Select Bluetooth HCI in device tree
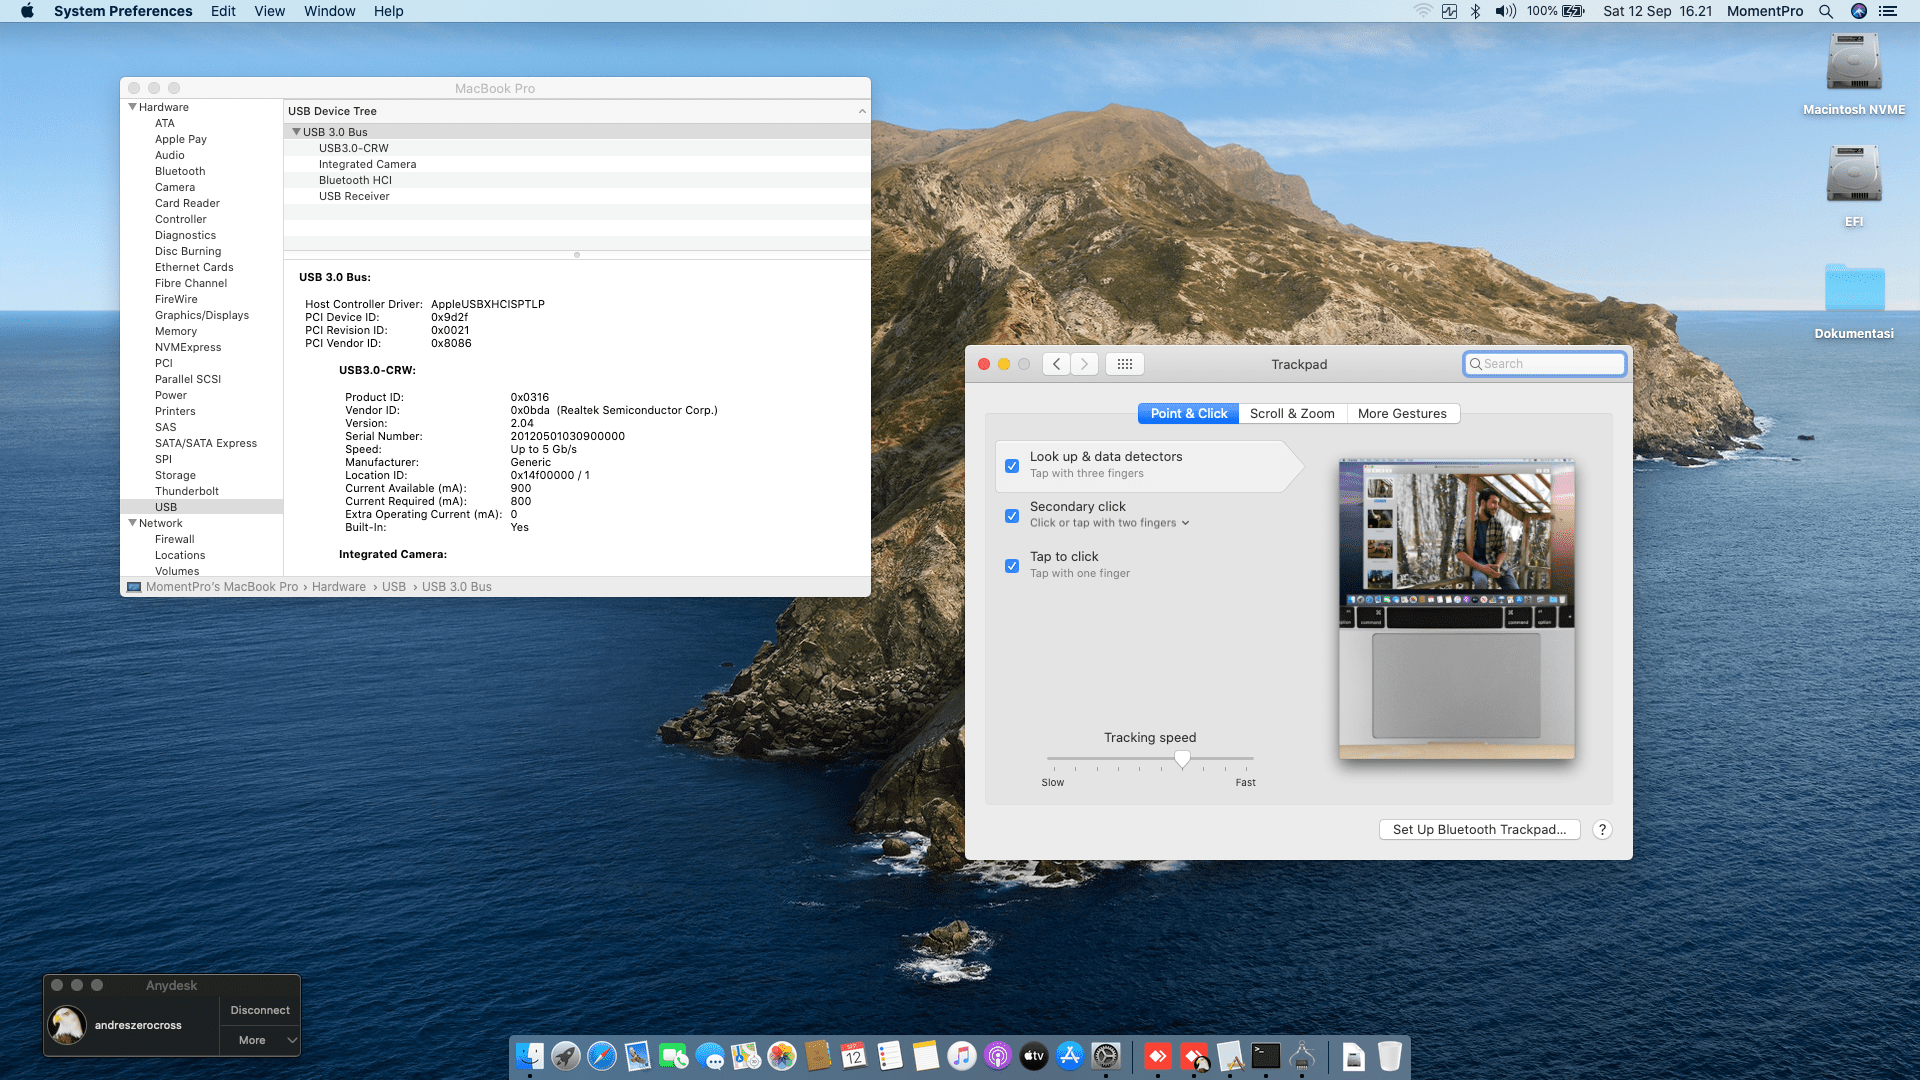The width and height of the screenshot is (1920, 1080). coord(355,180)
